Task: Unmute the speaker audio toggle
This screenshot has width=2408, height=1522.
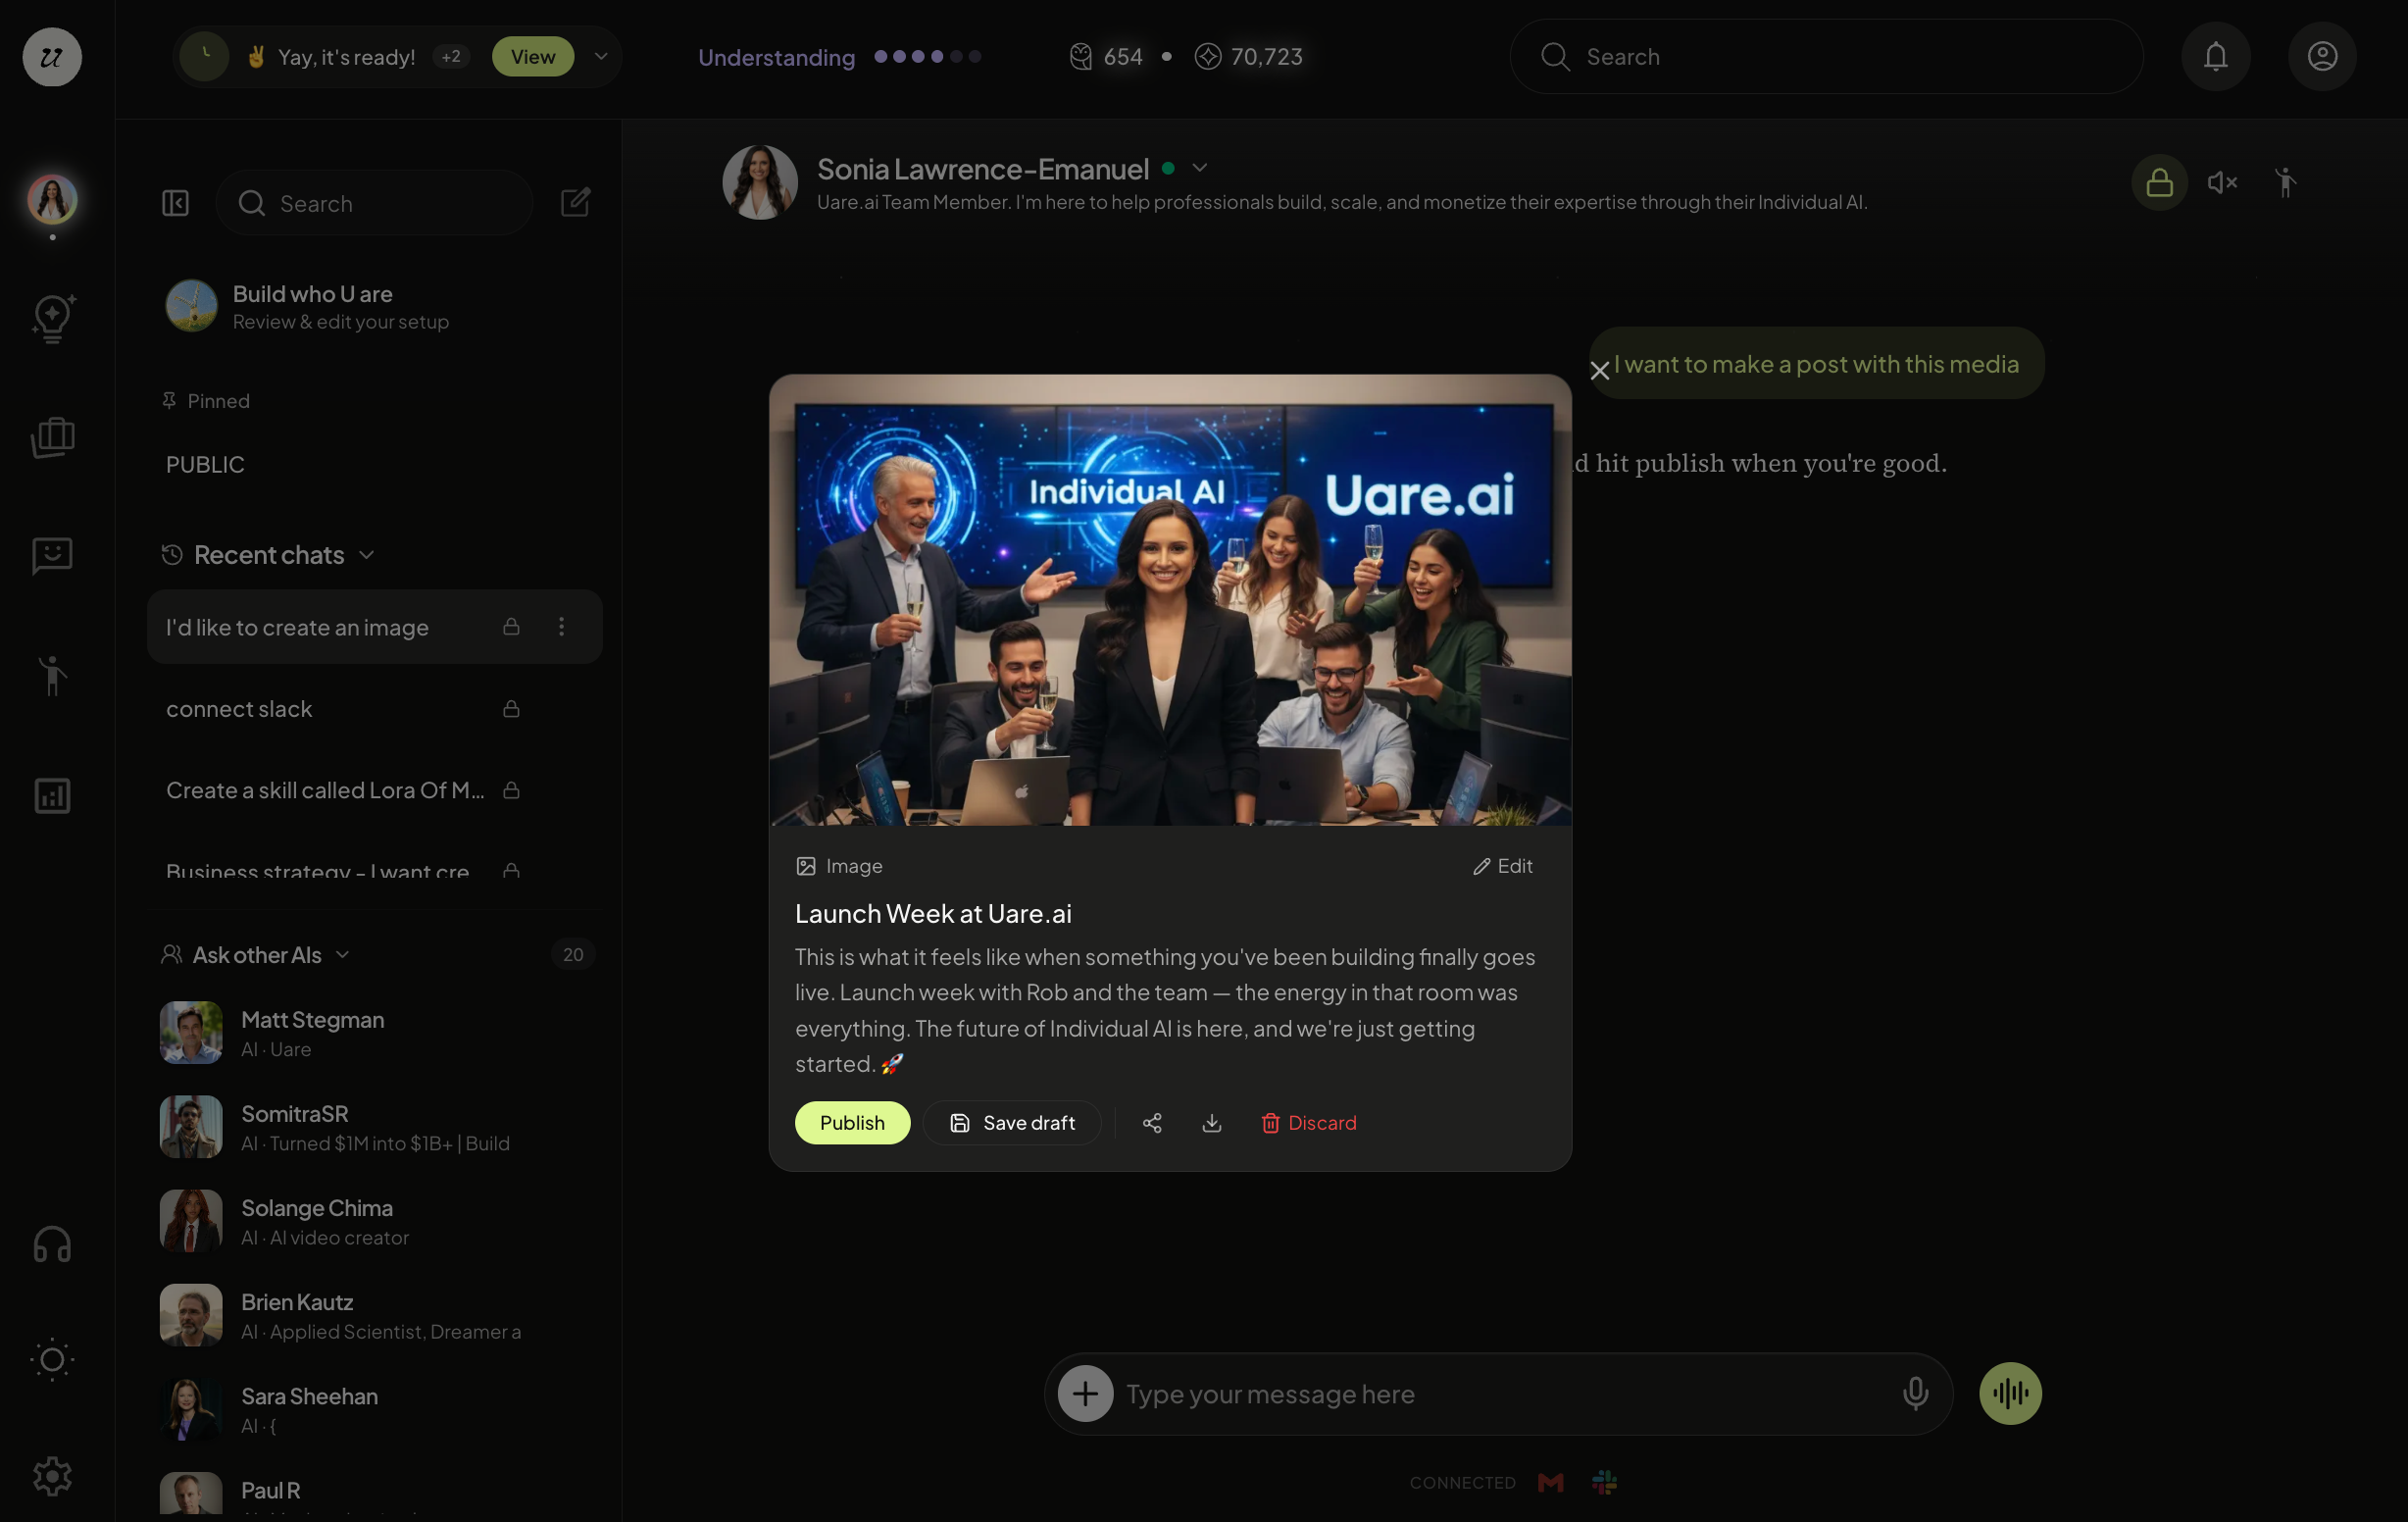Action: [2222, 182]
